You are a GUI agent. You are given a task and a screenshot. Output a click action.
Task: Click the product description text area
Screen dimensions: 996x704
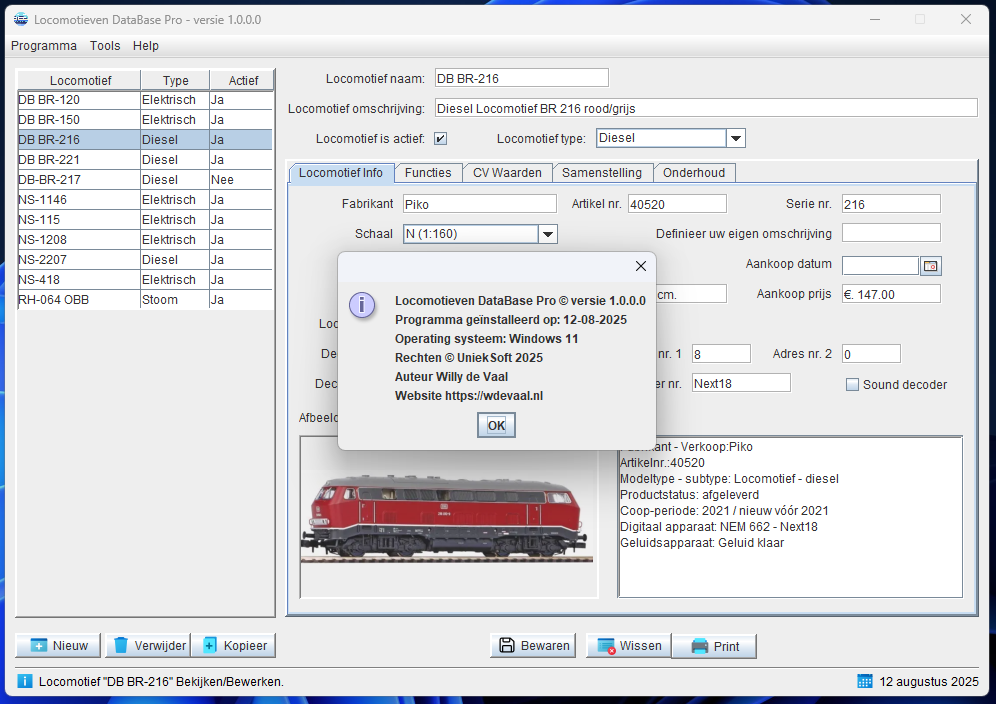(790, 517)
